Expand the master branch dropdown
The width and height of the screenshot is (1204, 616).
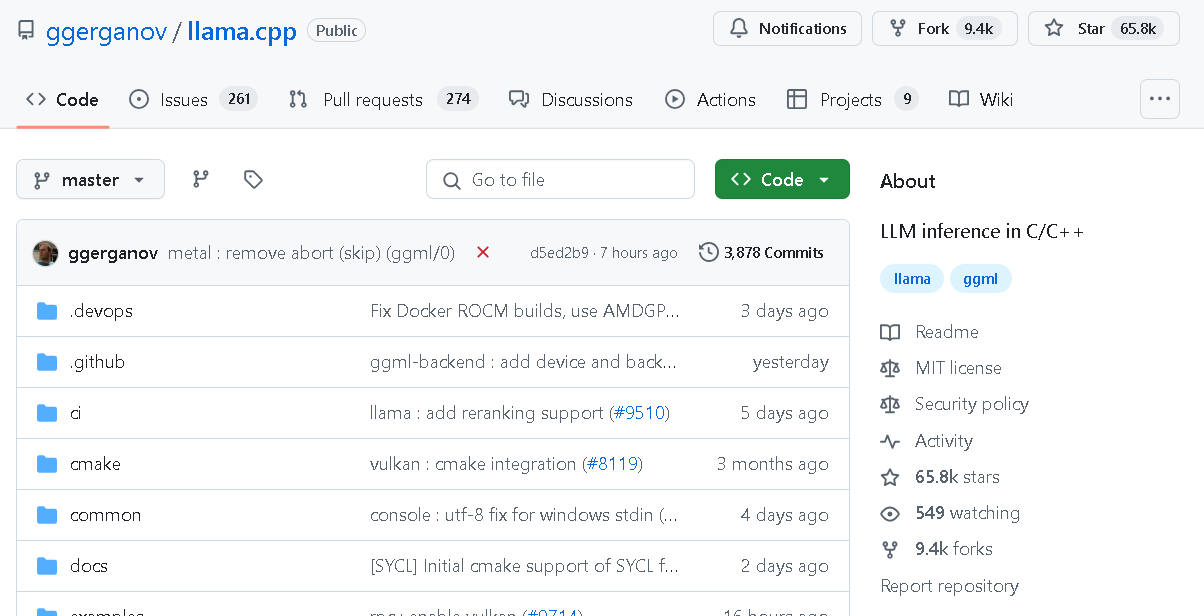90,180
